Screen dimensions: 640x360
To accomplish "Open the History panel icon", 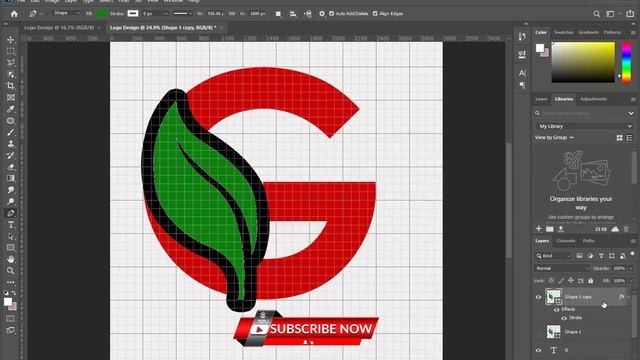I will pos(522,37).
